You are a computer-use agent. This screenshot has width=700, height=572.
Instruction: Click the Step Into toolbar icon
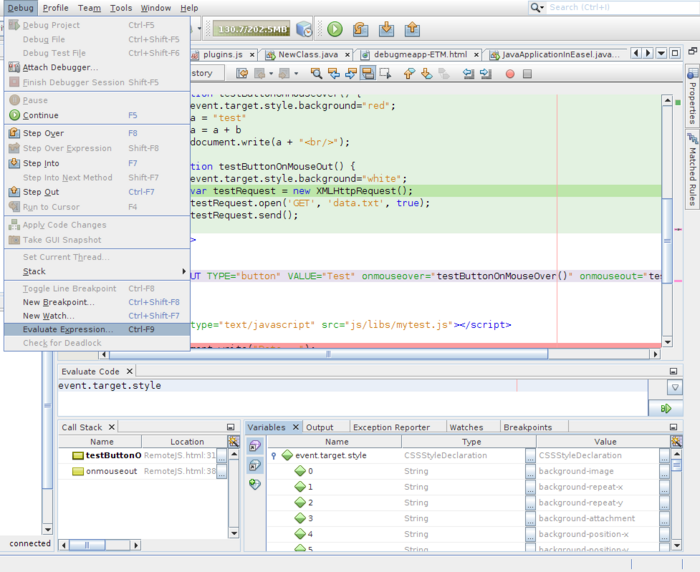[386, 29]
